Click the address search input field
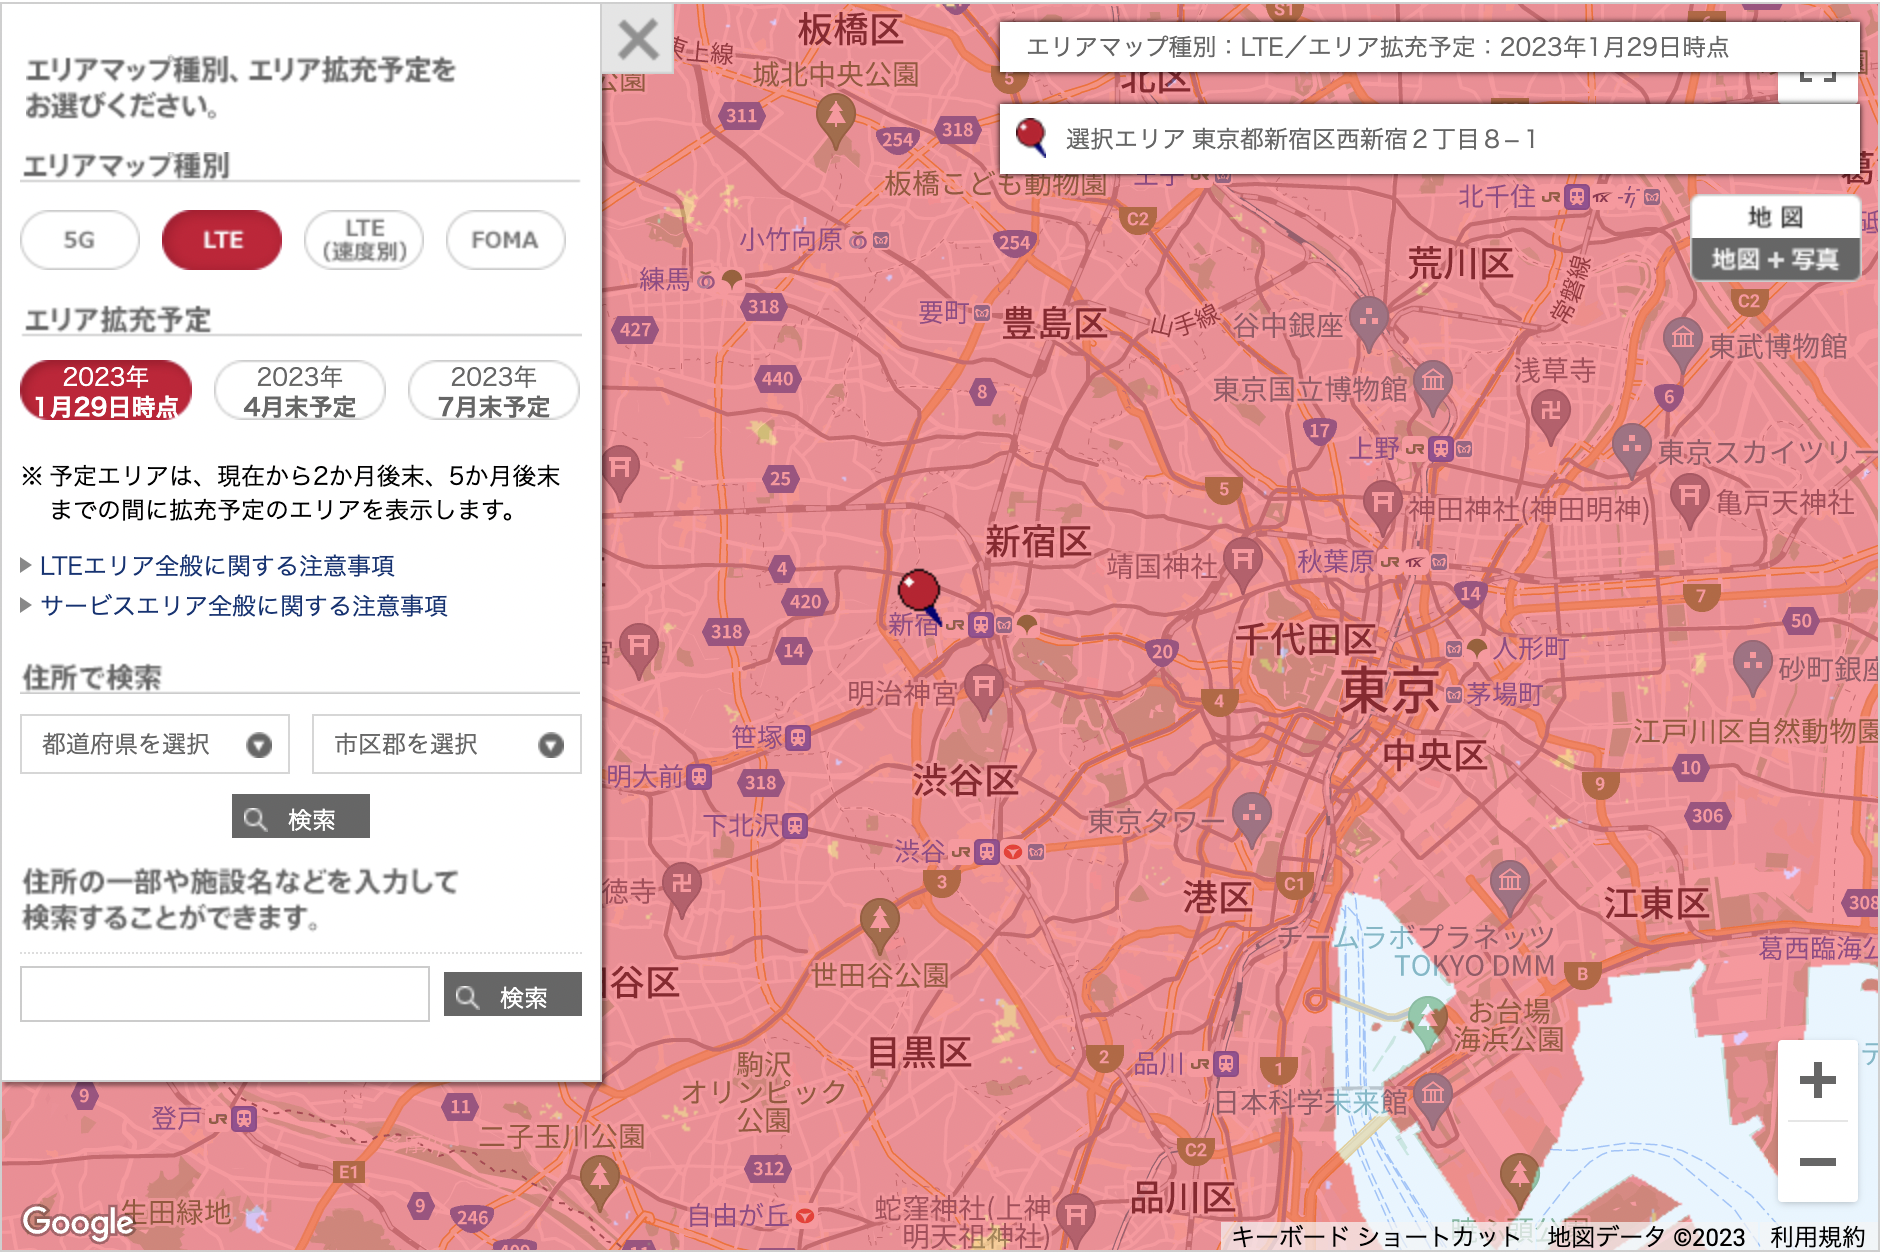Image resolution: width=1882 pixels, height=1254 pixels. (223, 995)
